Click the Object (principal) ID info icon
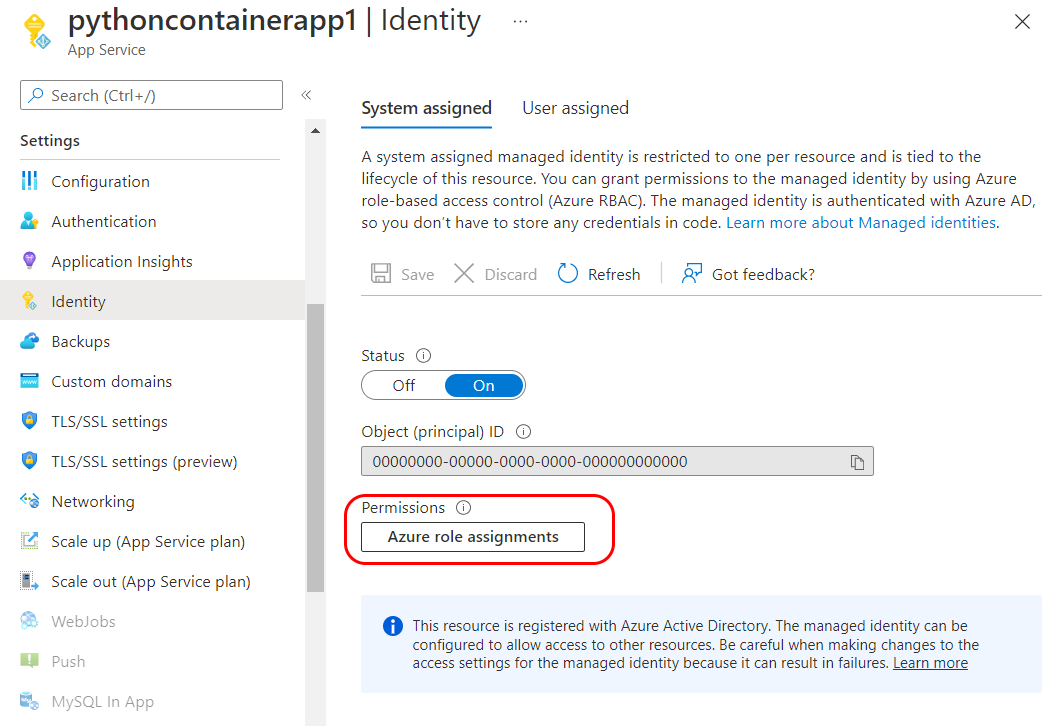Image resolution: width=1054 pixels, height=726 pixels. click(523, 432)
